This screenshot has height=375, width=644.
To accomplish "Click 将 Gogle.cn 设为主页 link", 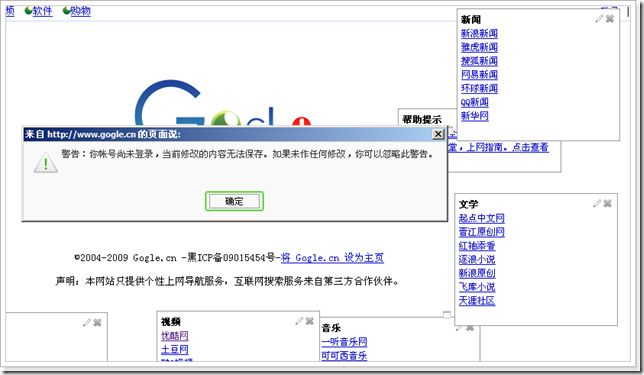I will pos(332,258).
